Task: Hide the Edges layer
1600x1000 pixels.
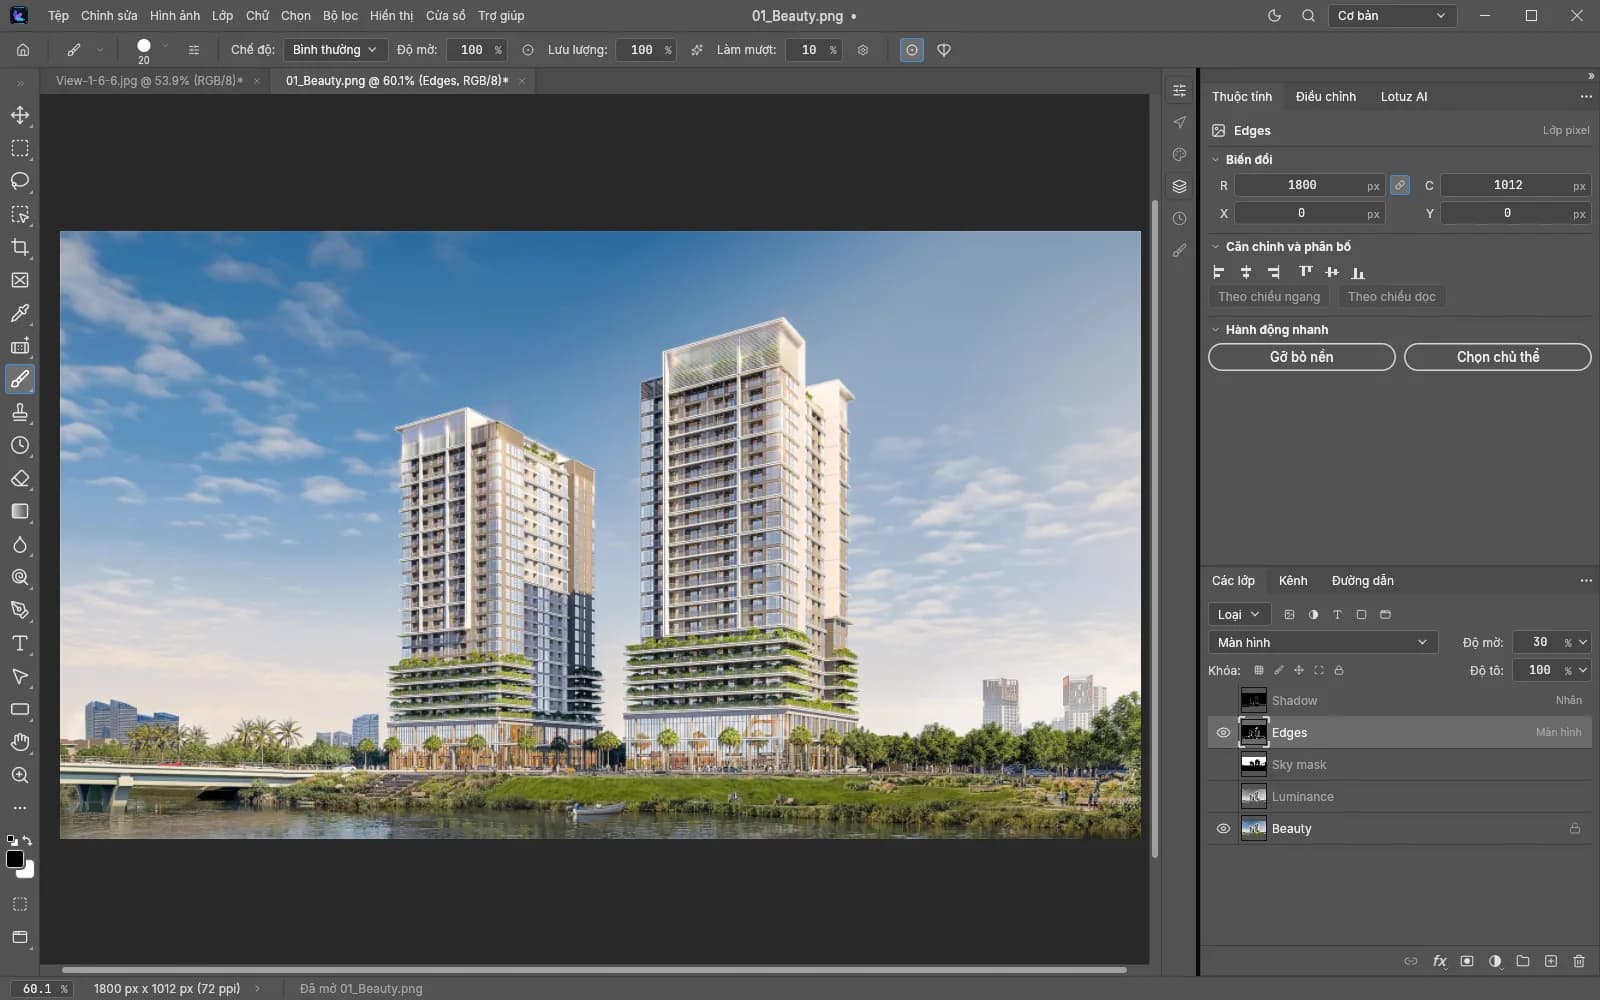Action: (x=1223, y=733)
